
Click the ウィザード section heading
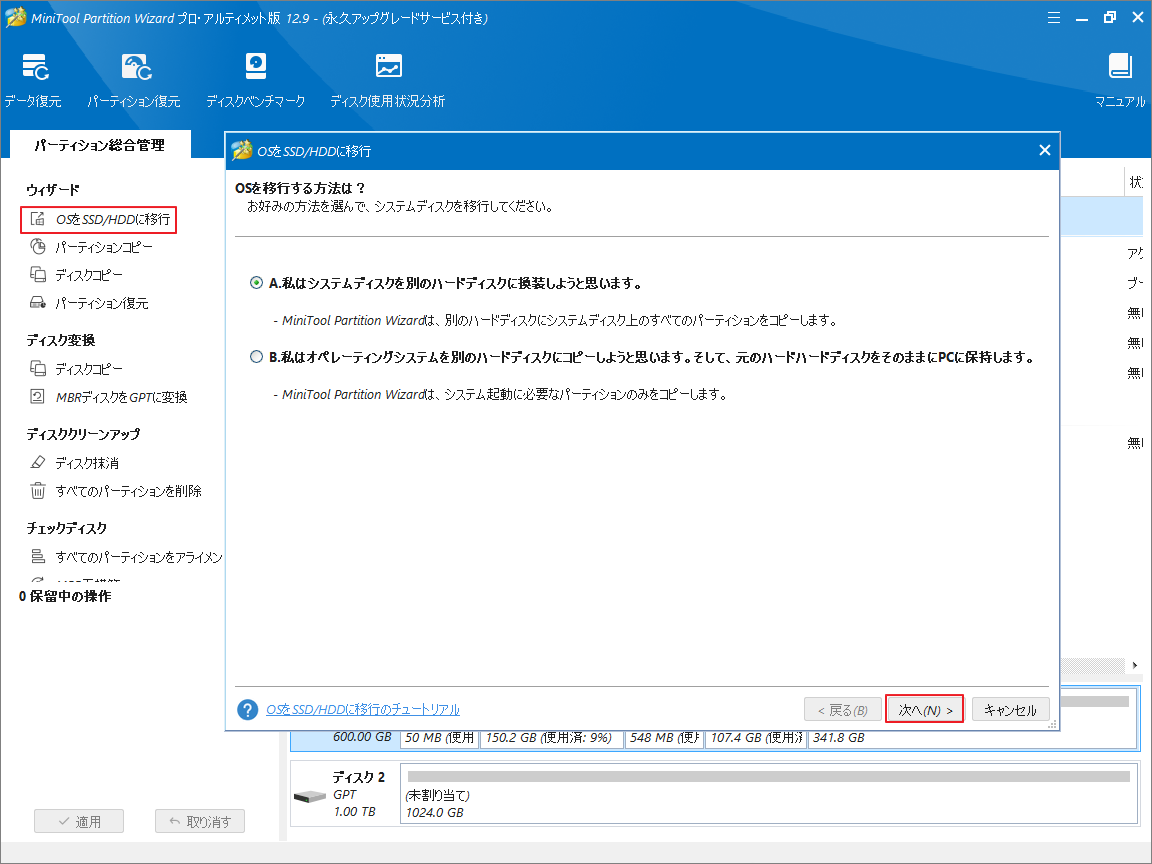[x=53, y=190]
